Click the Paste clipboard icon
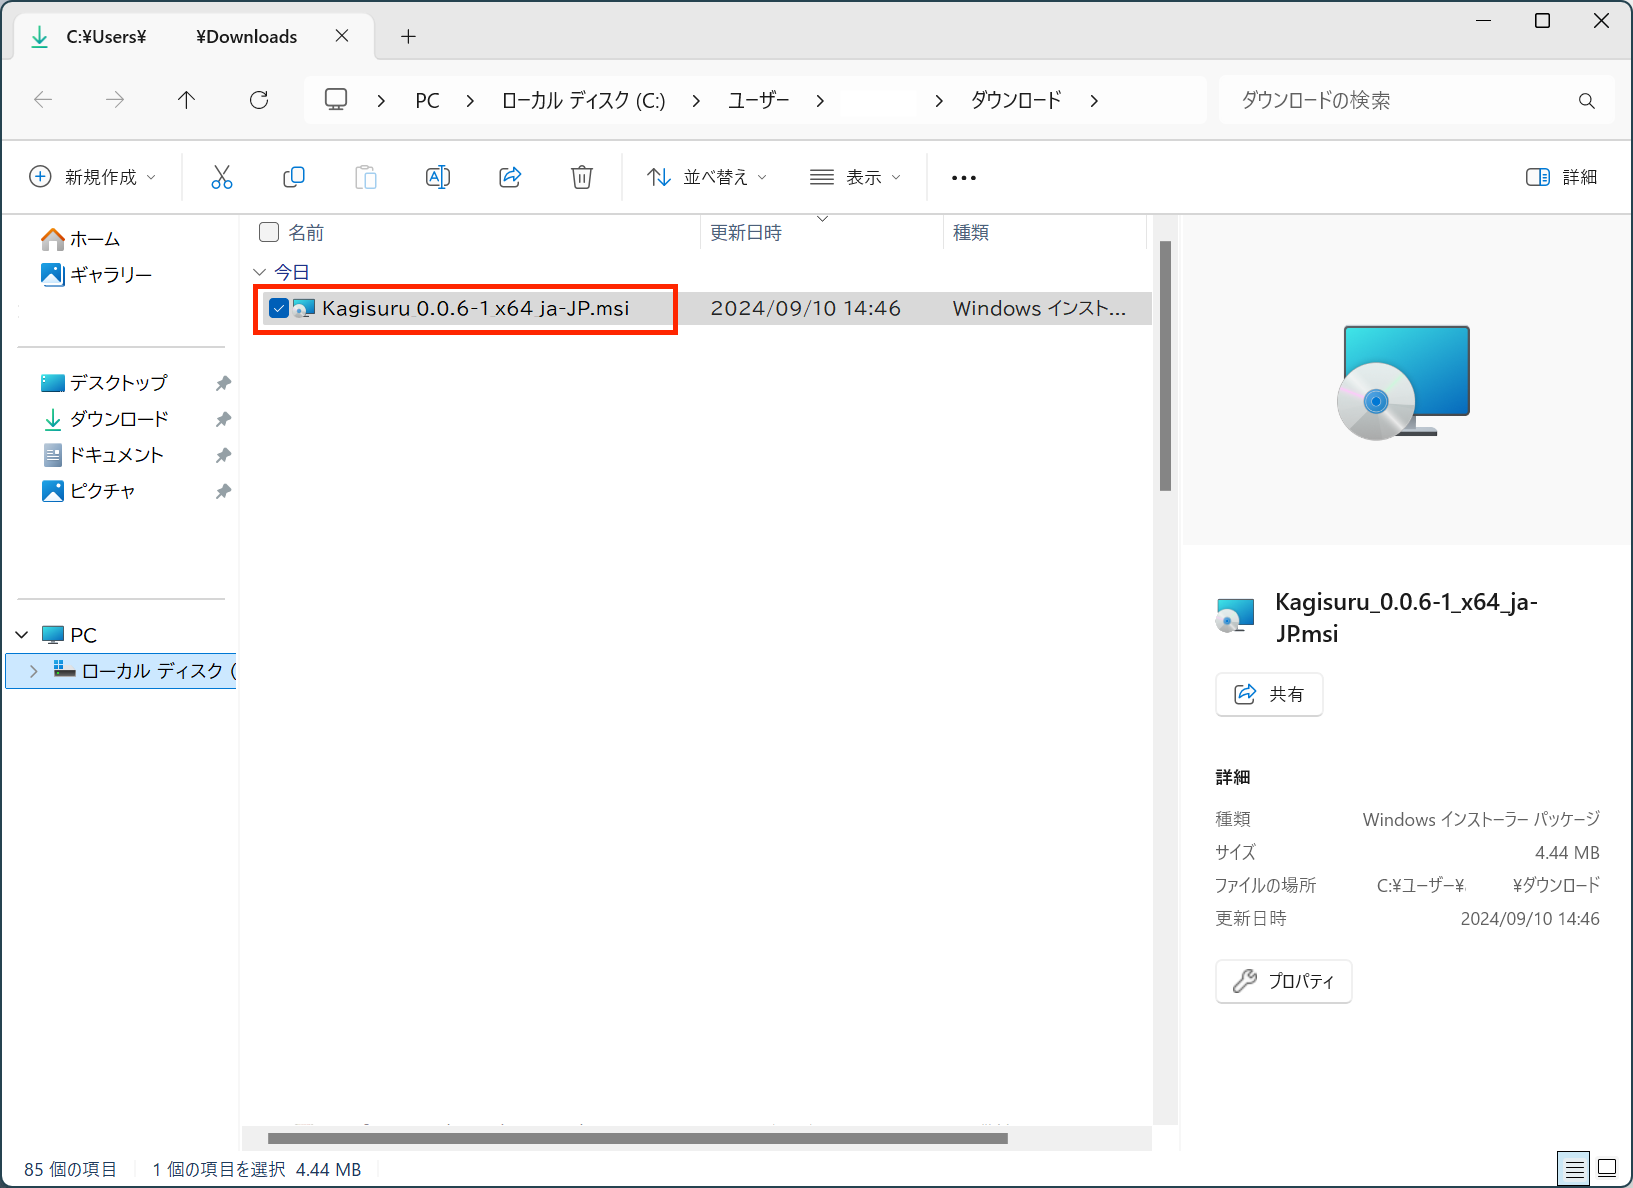The image size is (1633, 1188). click(x=366, y=177)
